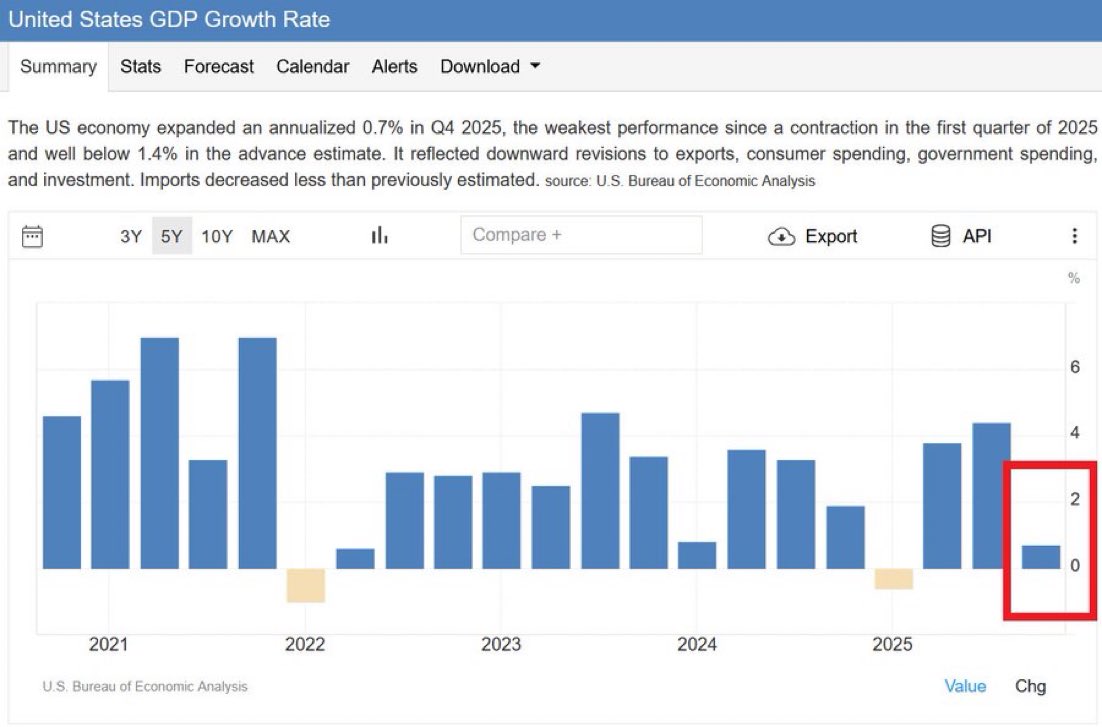Open the Summary tab

click(58, 67)
